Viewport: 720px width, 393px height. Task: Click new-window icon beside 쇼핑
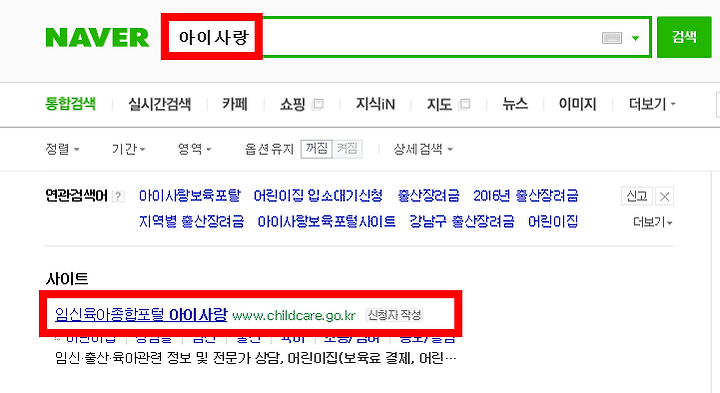318,104
